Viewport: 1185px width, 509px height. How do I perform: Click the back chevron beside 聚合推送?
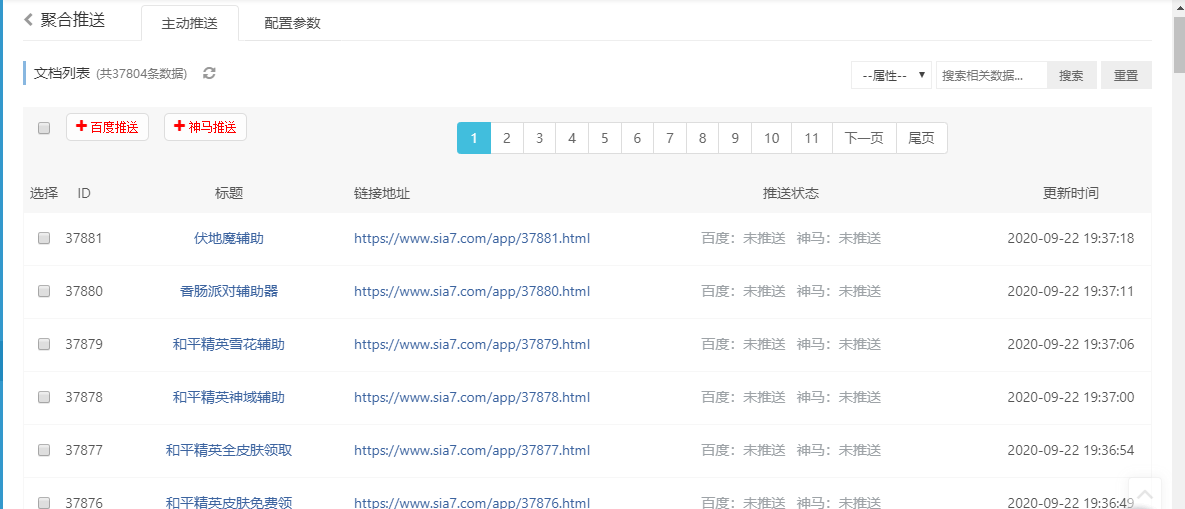(28, 20)
